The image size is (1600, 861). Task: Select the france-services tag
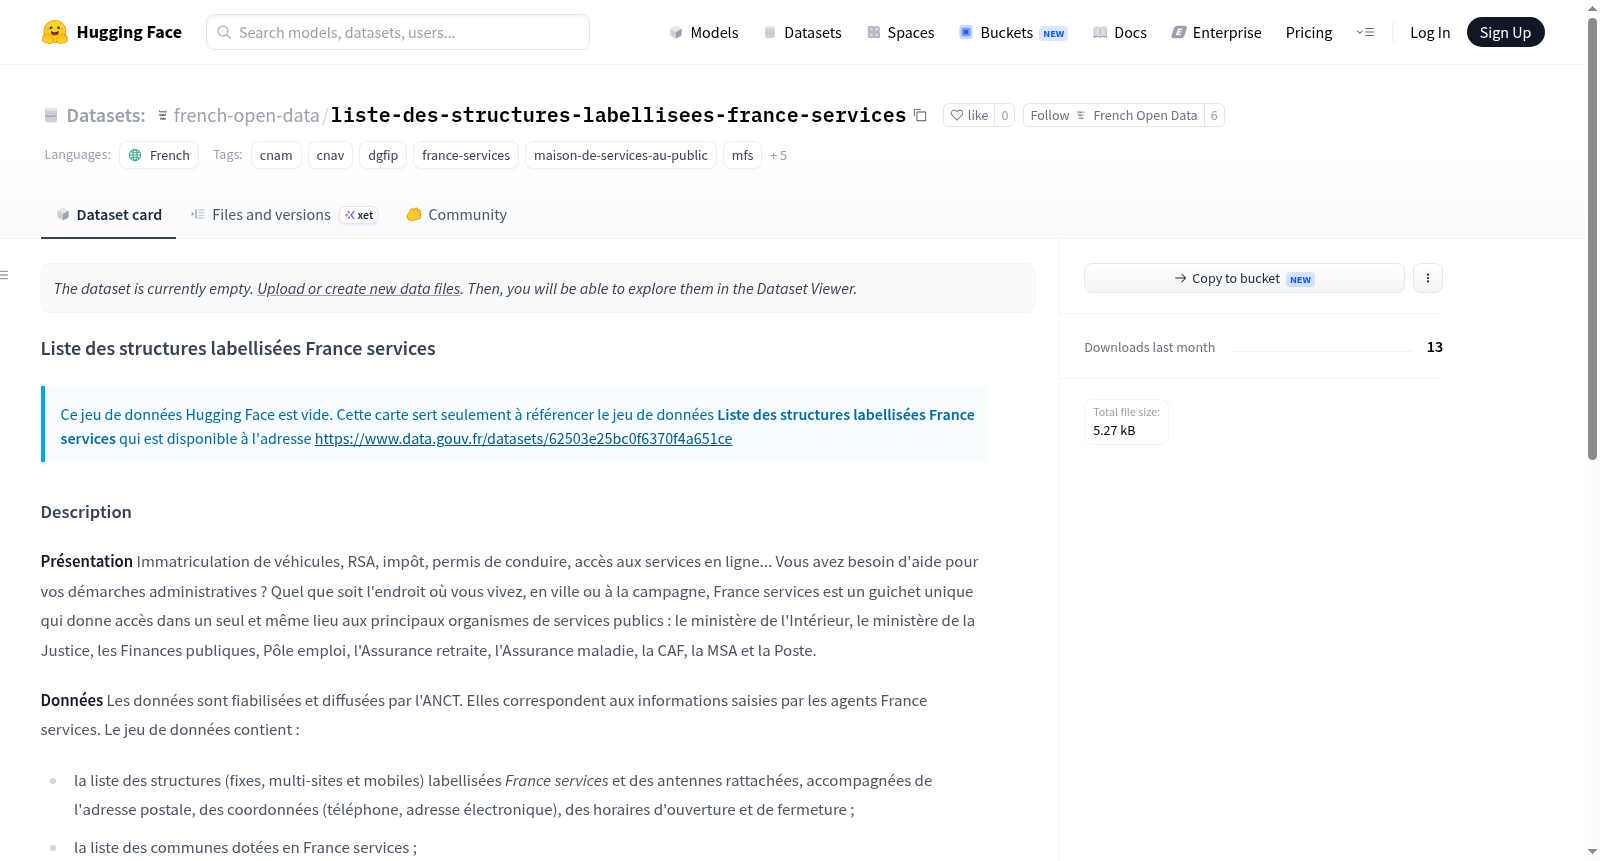click(x=466, y=155)
